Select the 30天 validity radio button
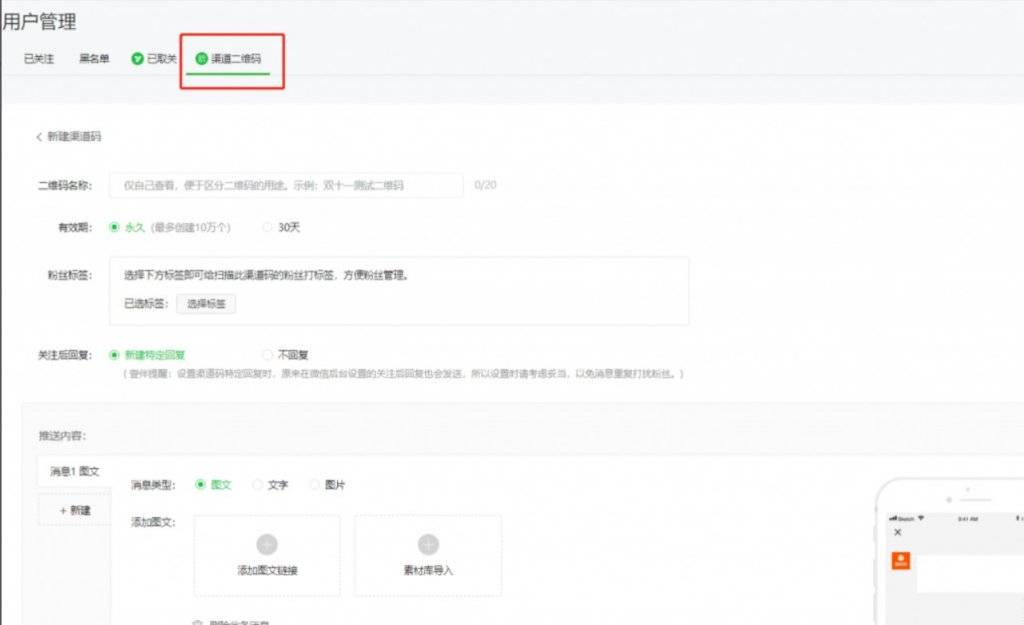The width and height of the screenshot is (1024, 625). tap(267, 227)
